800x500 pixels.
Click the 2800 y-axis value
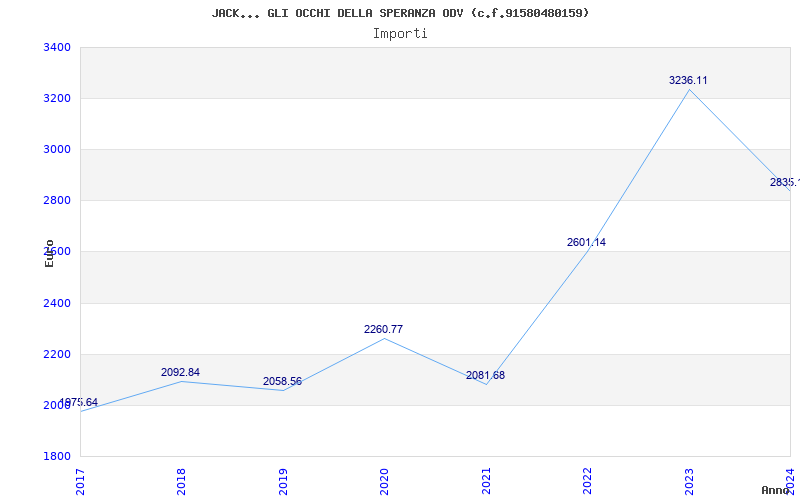57,201
